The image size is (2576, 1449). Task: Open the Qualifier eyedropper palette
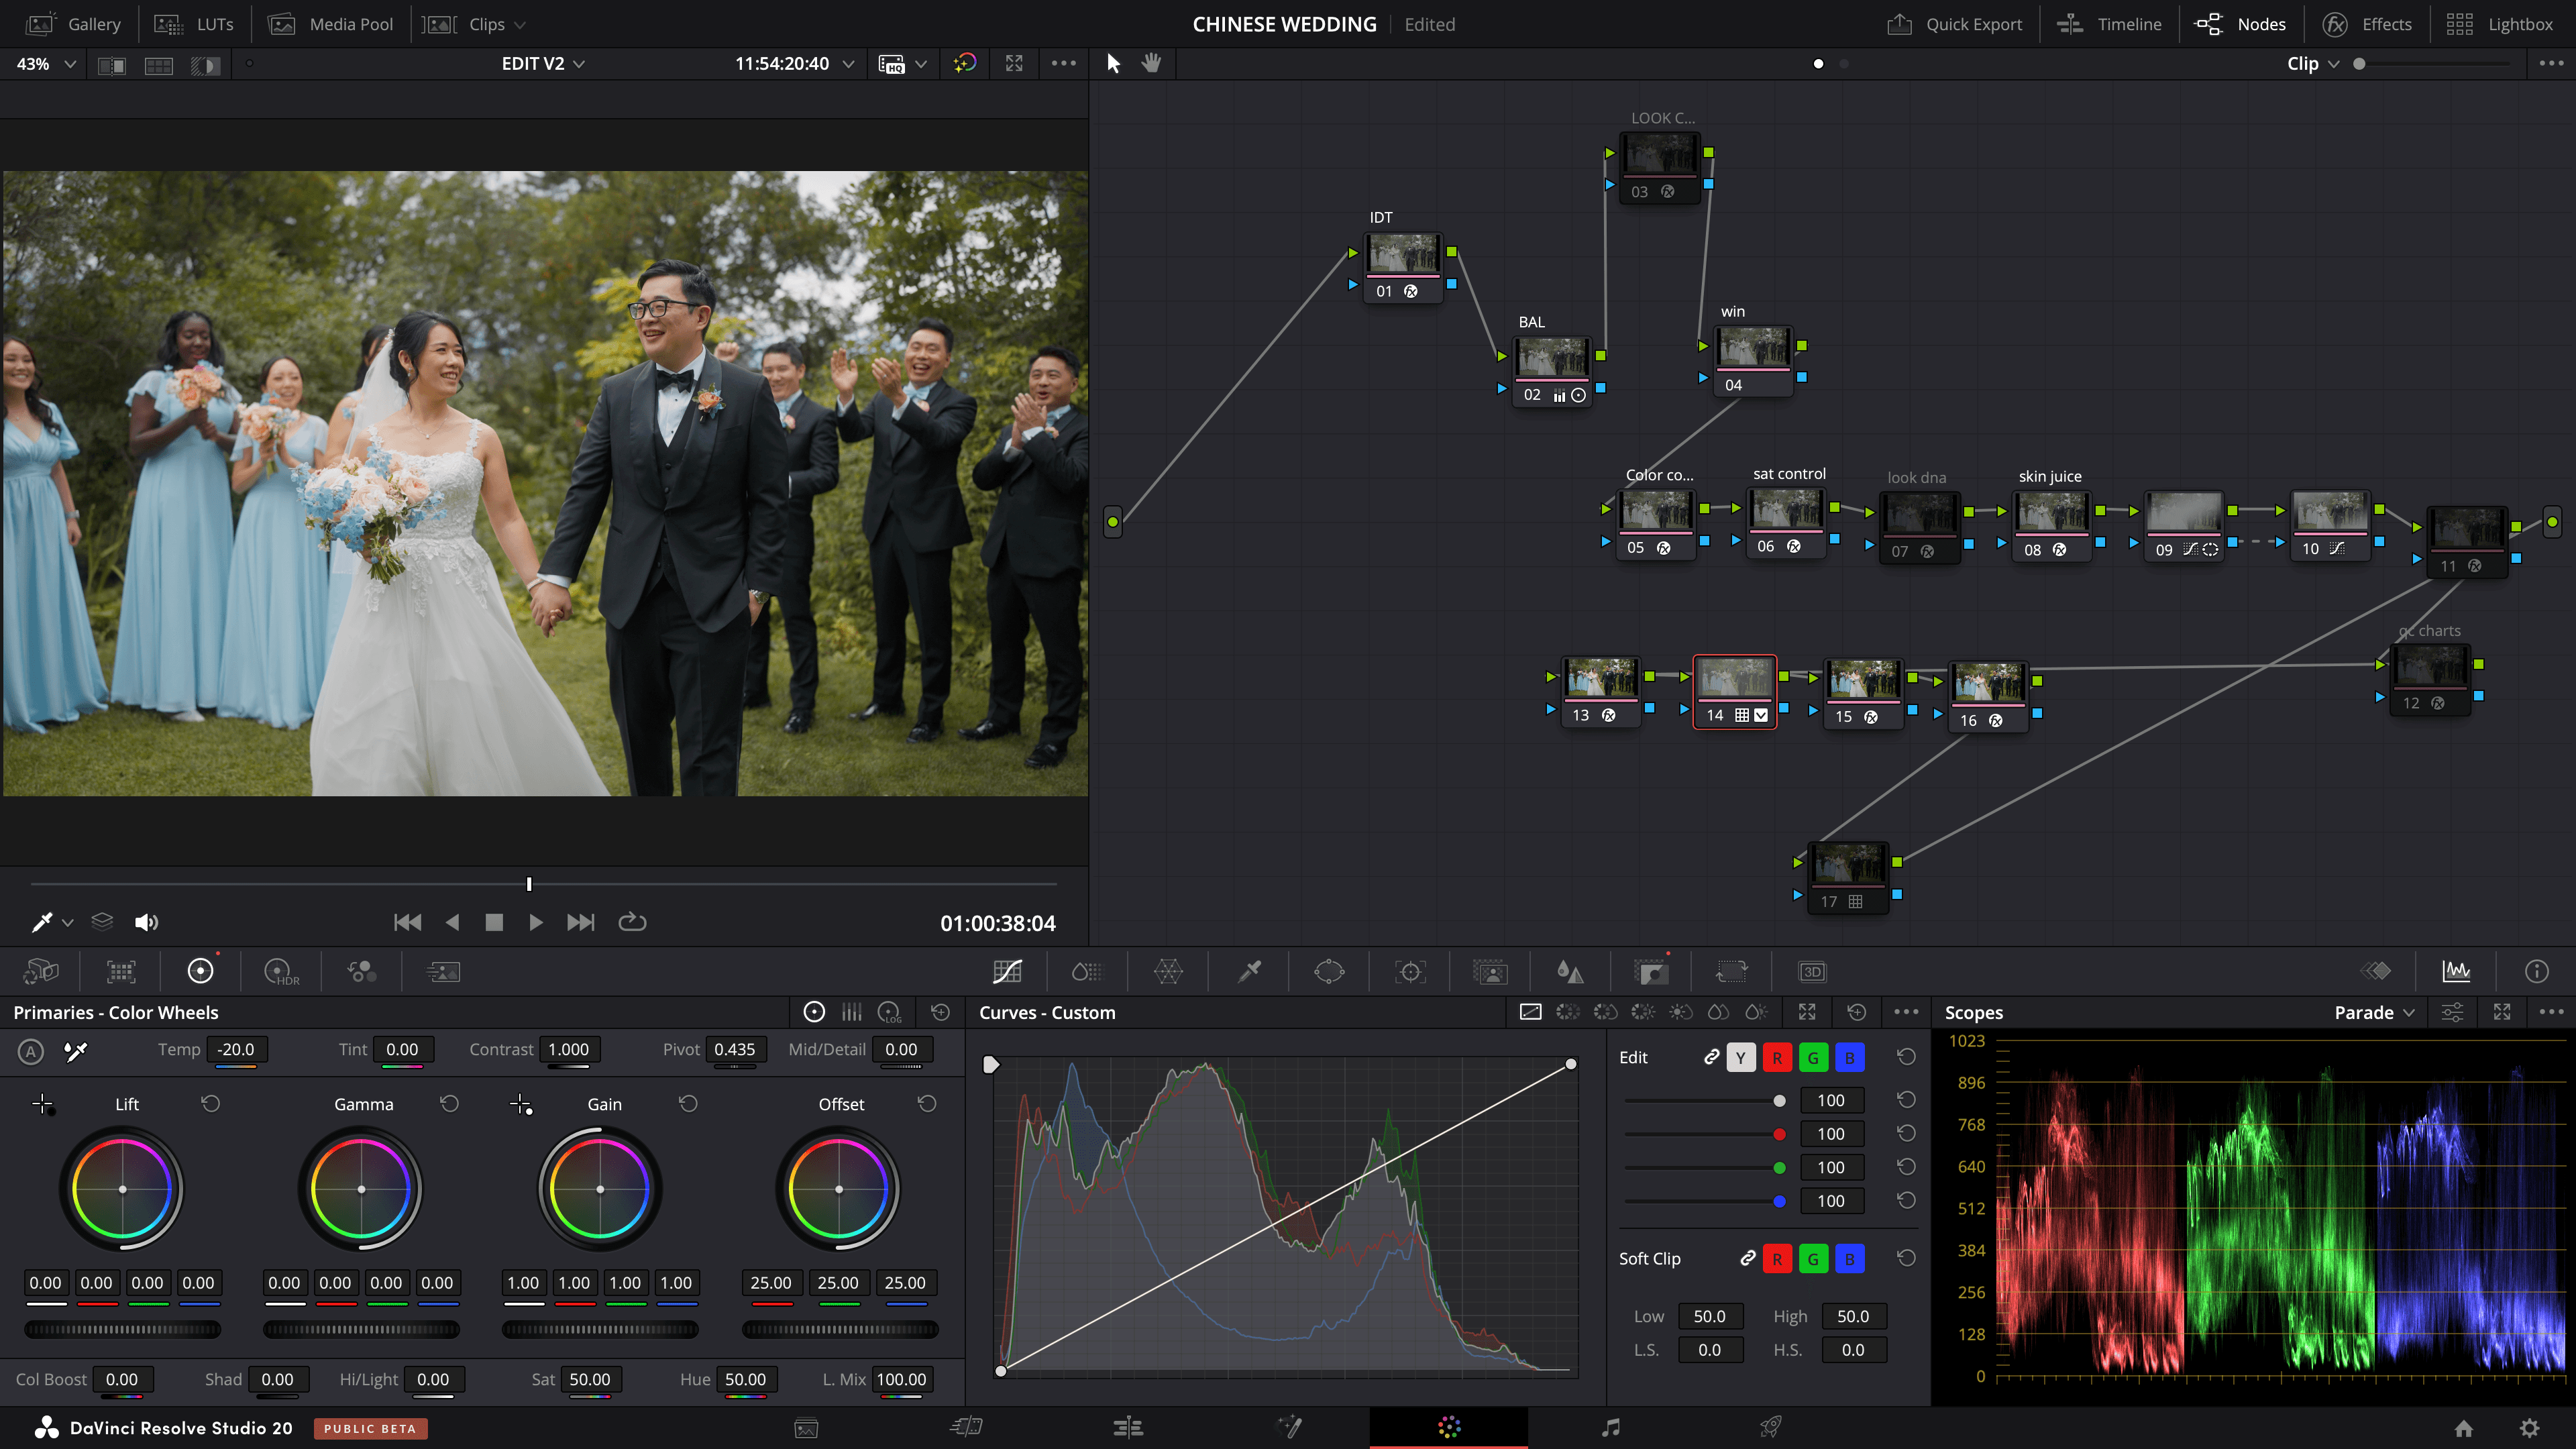(x=1249, y=971)
